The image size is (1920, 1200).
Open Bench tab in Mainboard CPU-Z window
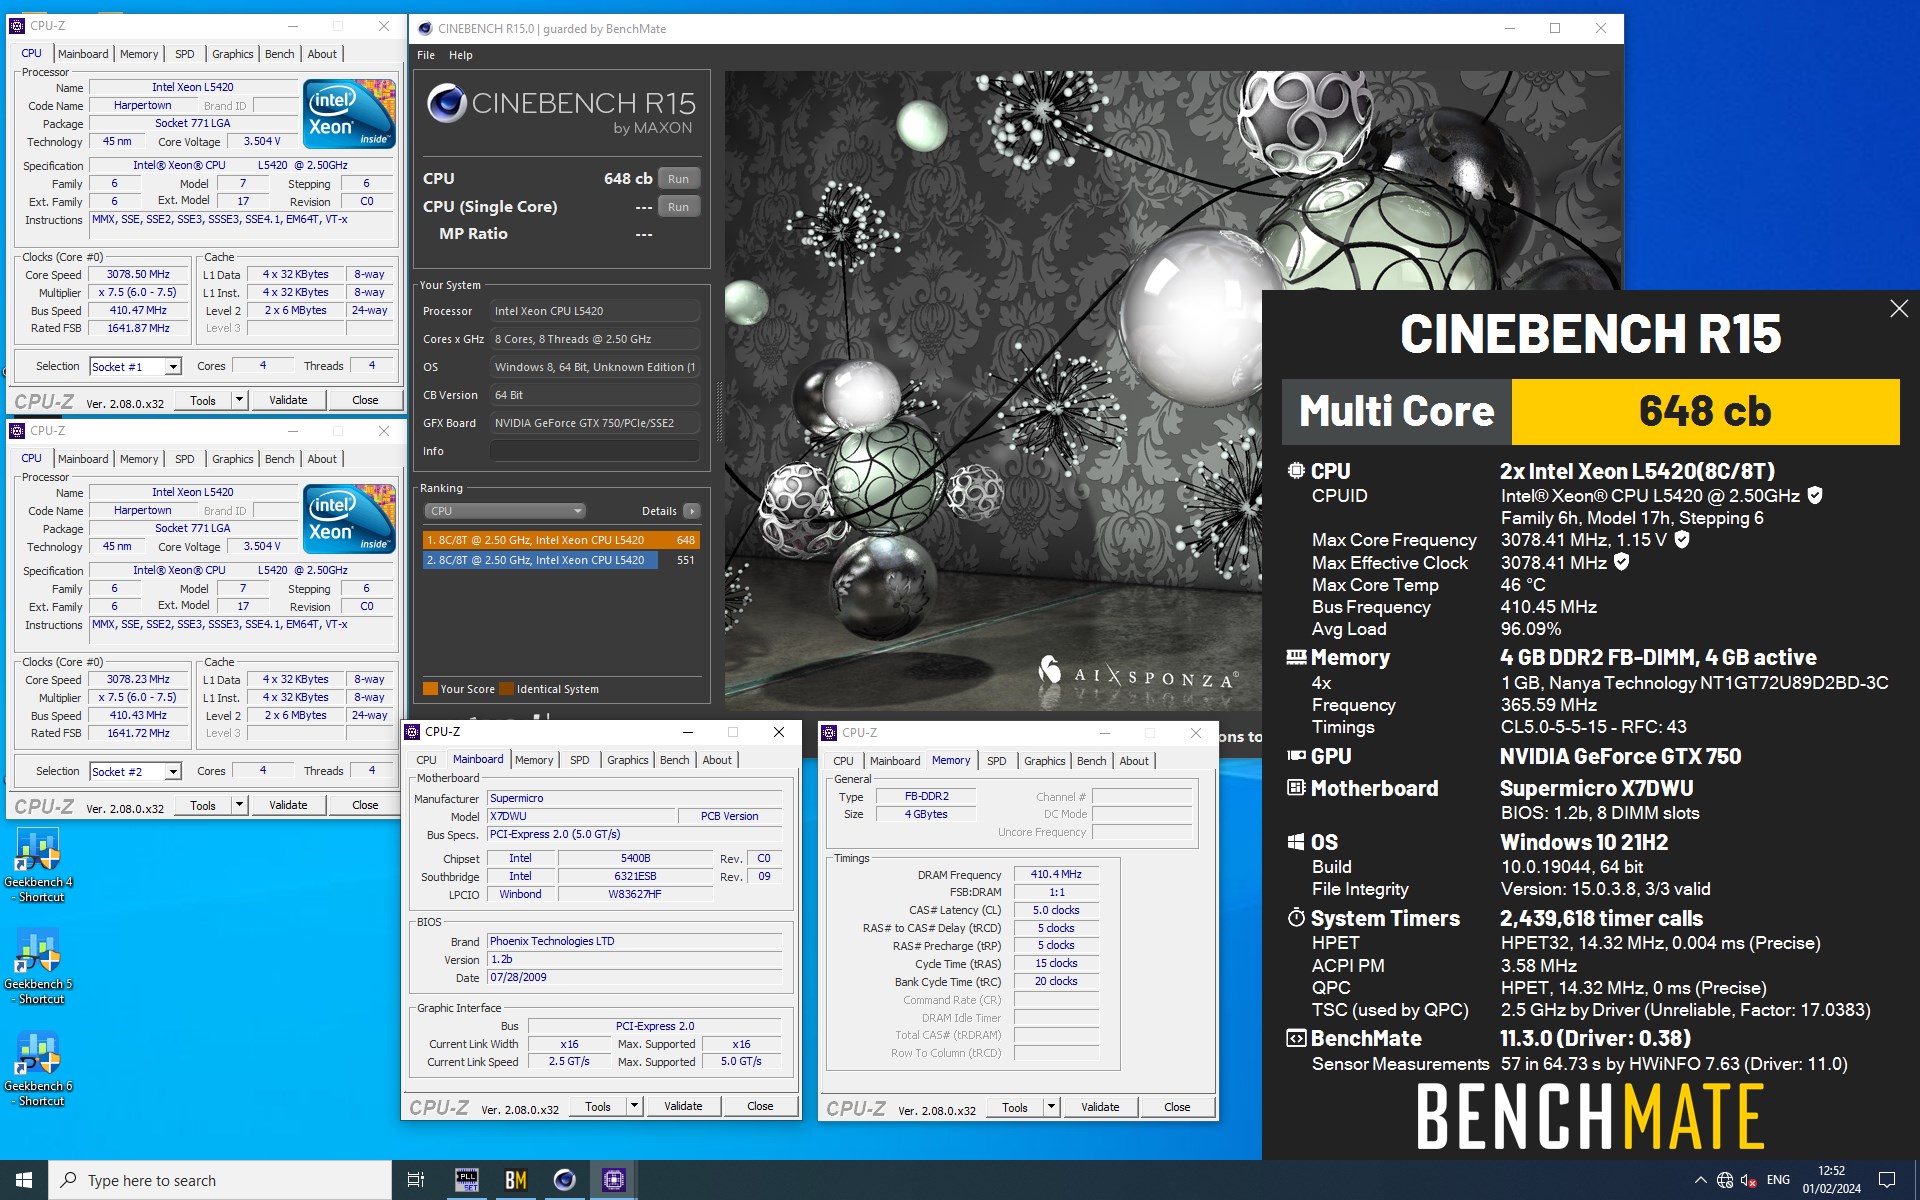[x=675, y=760]
